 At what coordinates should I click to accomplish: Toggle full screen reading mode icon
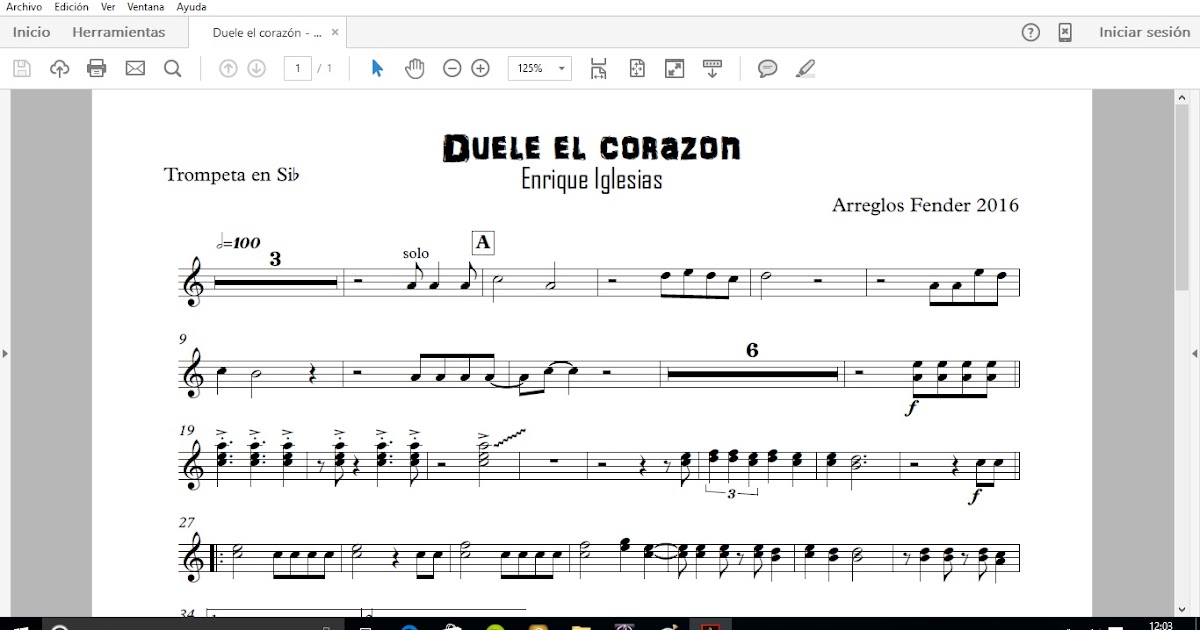674,68
